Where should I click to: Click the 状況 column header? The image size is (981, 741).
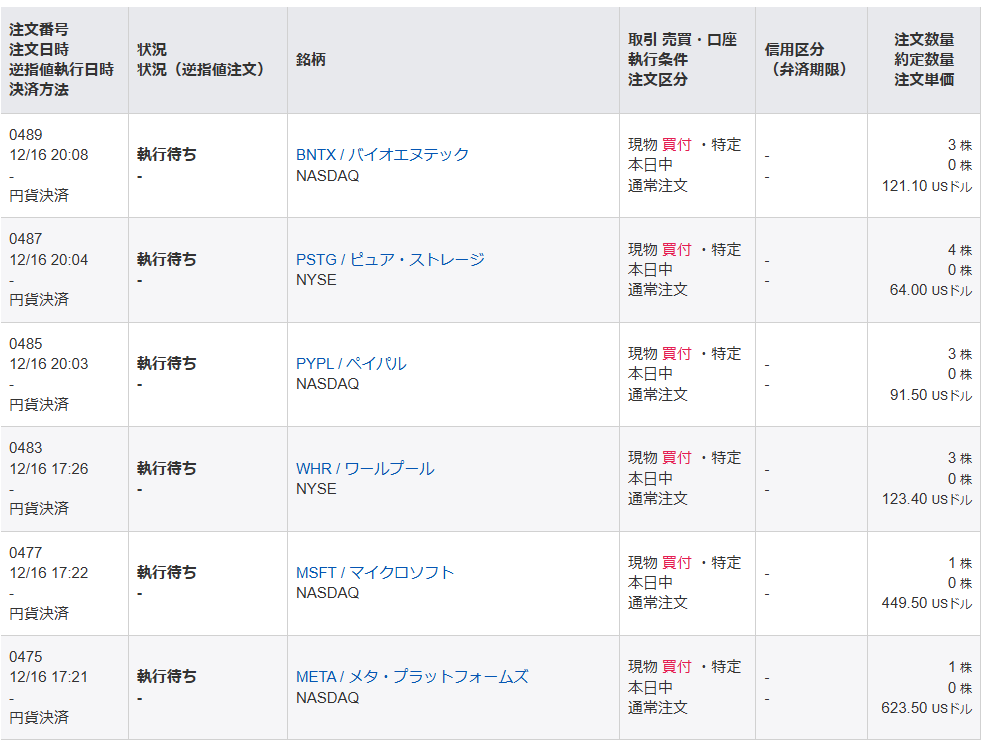tap(152, 49)
